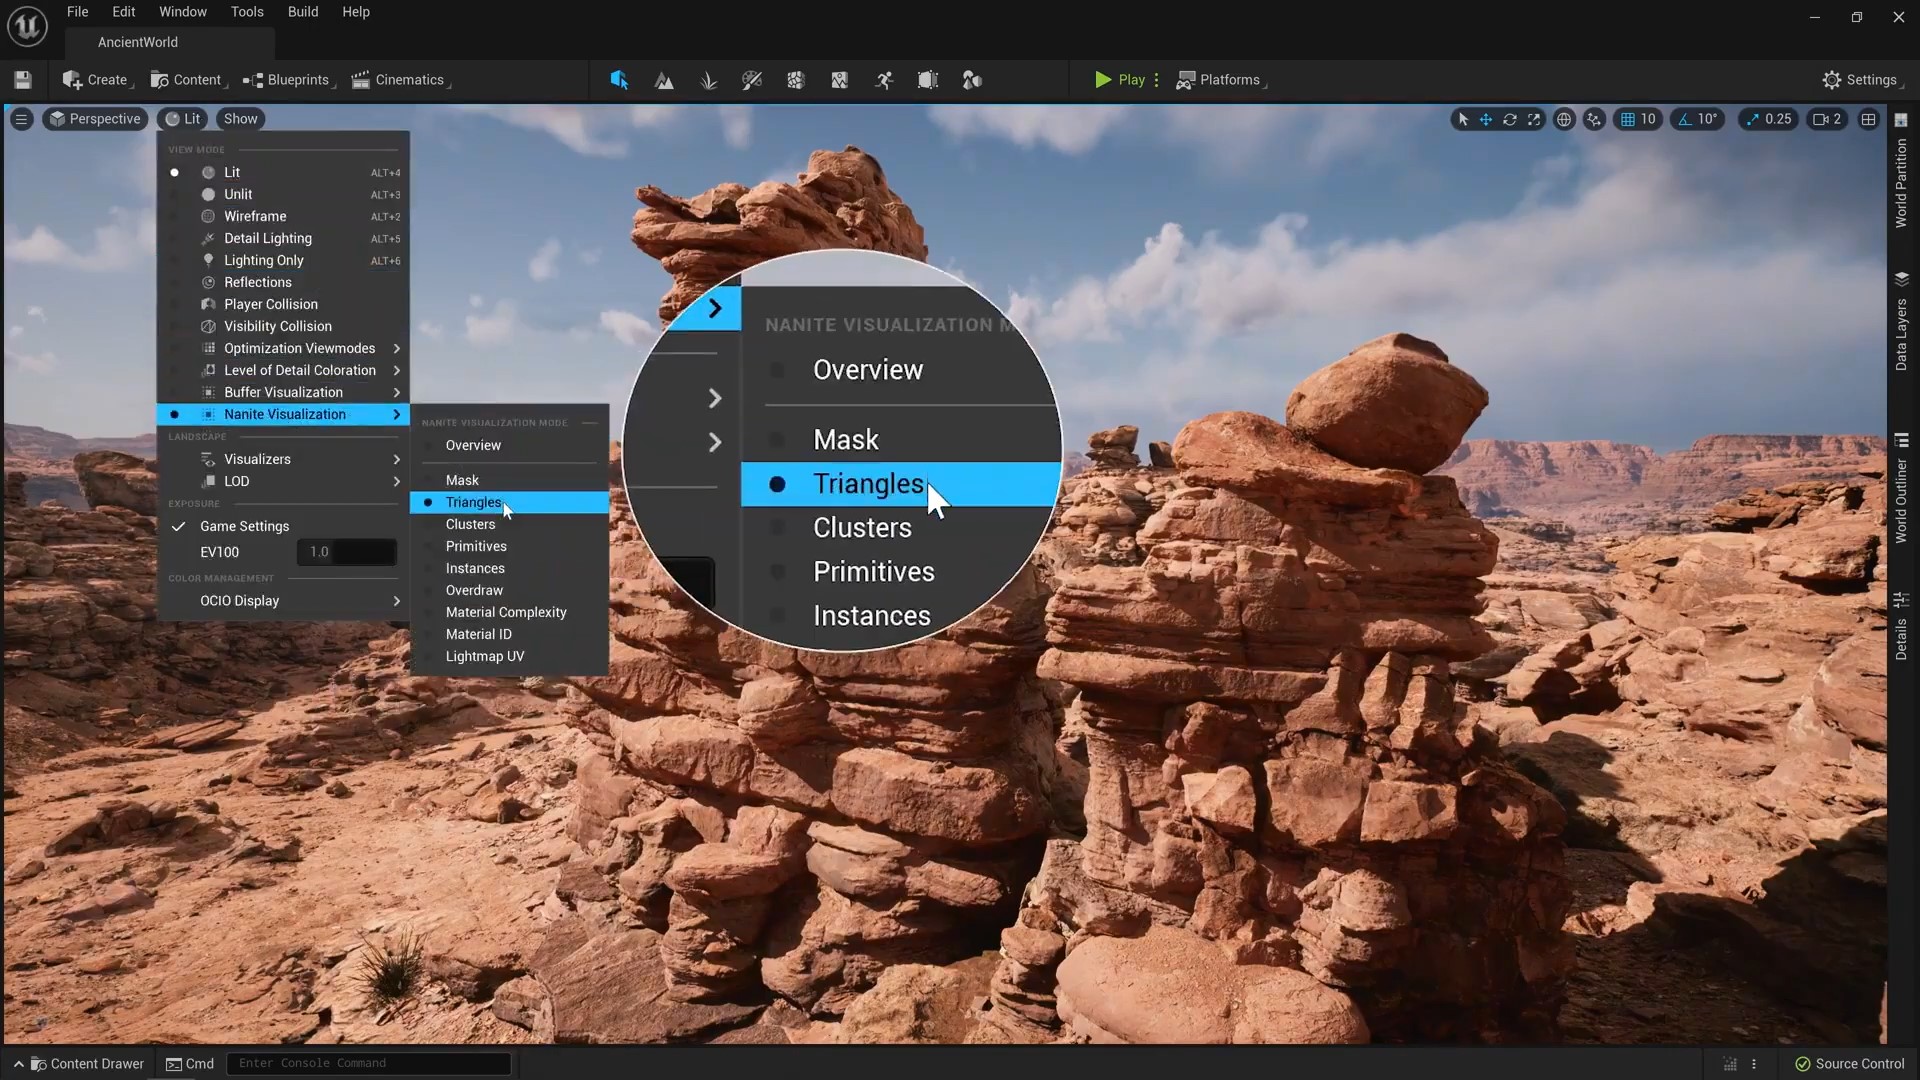Click the surface snapping globe icon
The image size is (1920, 1080).
[1564, 119]
